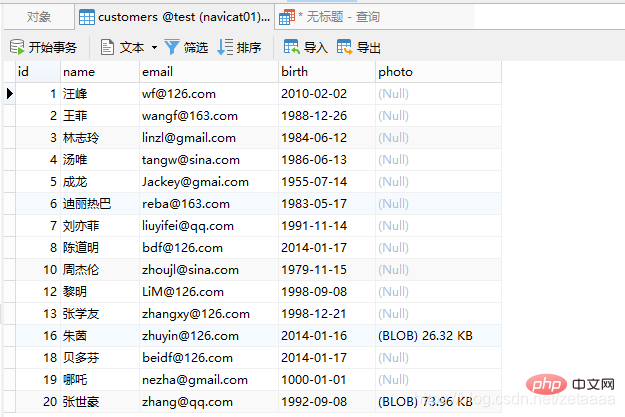Select the birth cell 1979-11-15

327,270
